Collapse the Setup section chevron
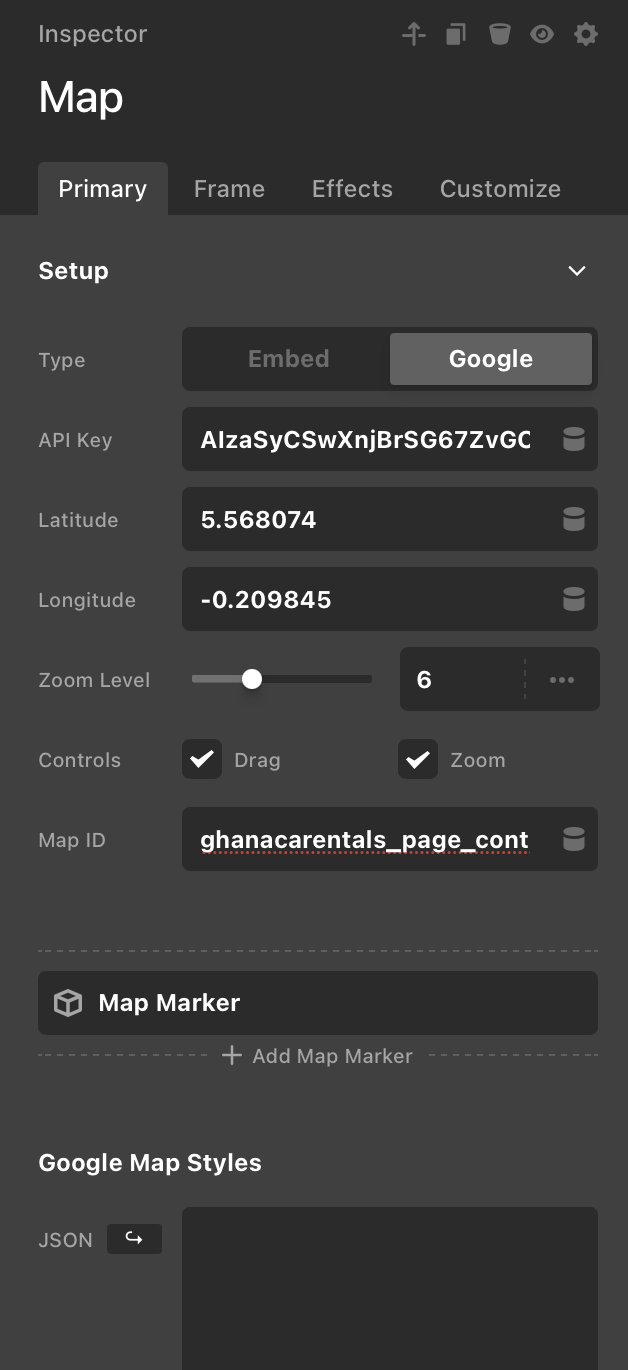This screenshot has width=628, height=1370. (577, 271)
